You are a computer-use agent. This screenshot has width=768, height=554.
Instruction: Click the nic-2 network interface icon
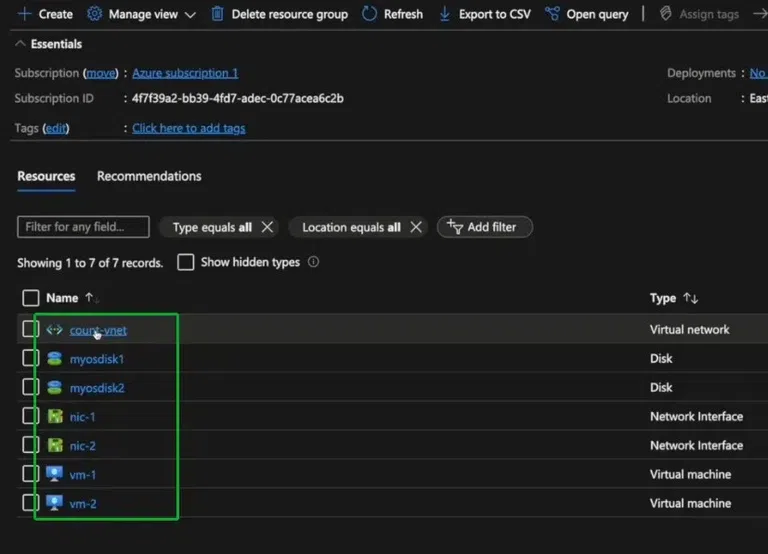[x=55, y=445]
